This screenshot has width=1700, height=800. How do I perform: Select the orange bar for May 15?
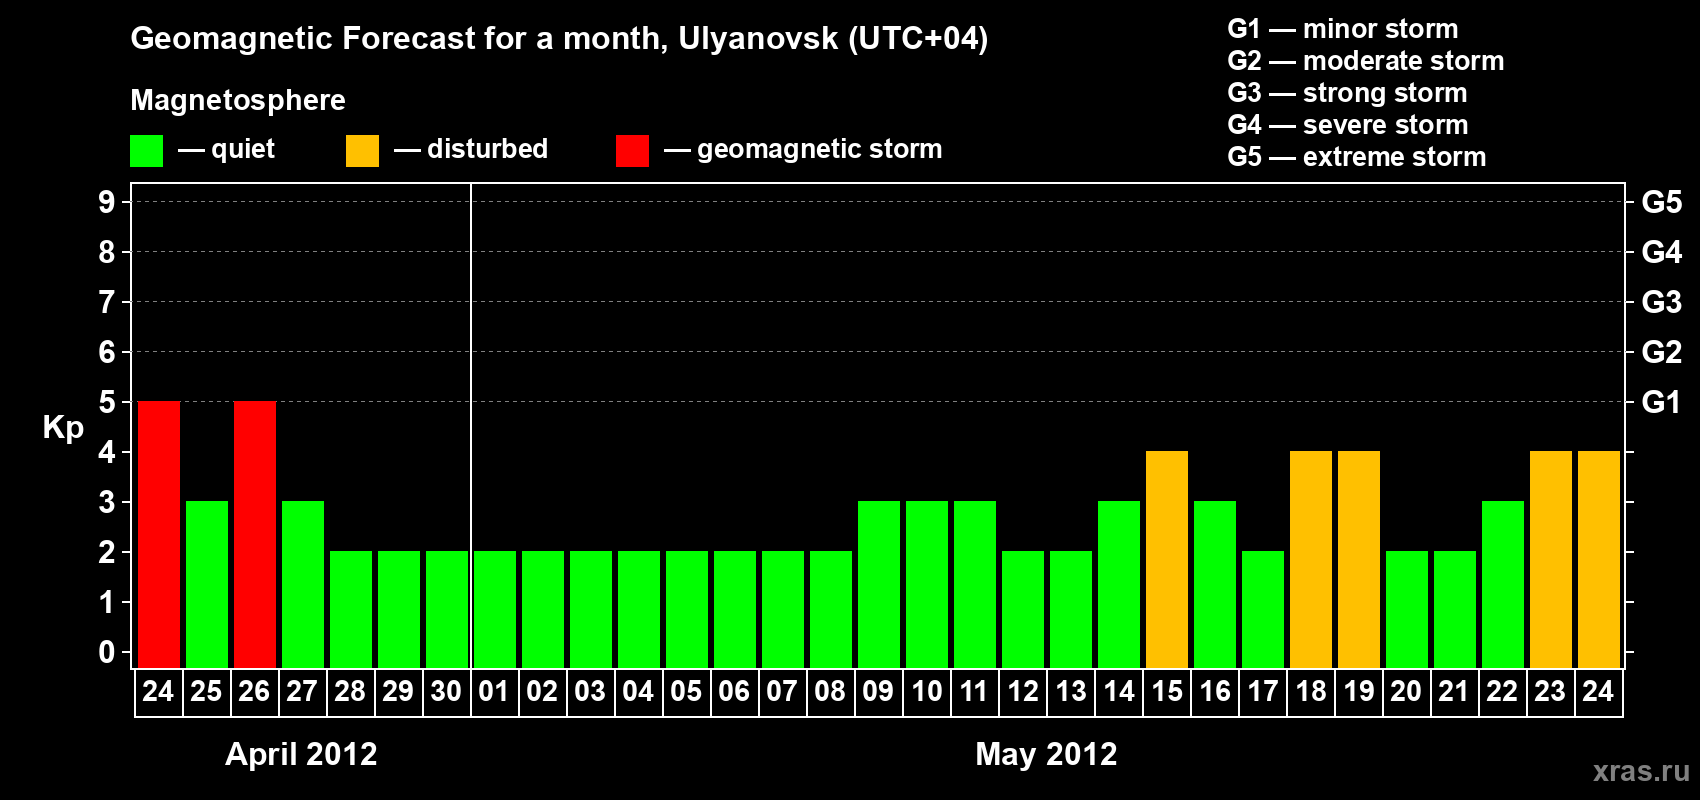(1167, 559)
